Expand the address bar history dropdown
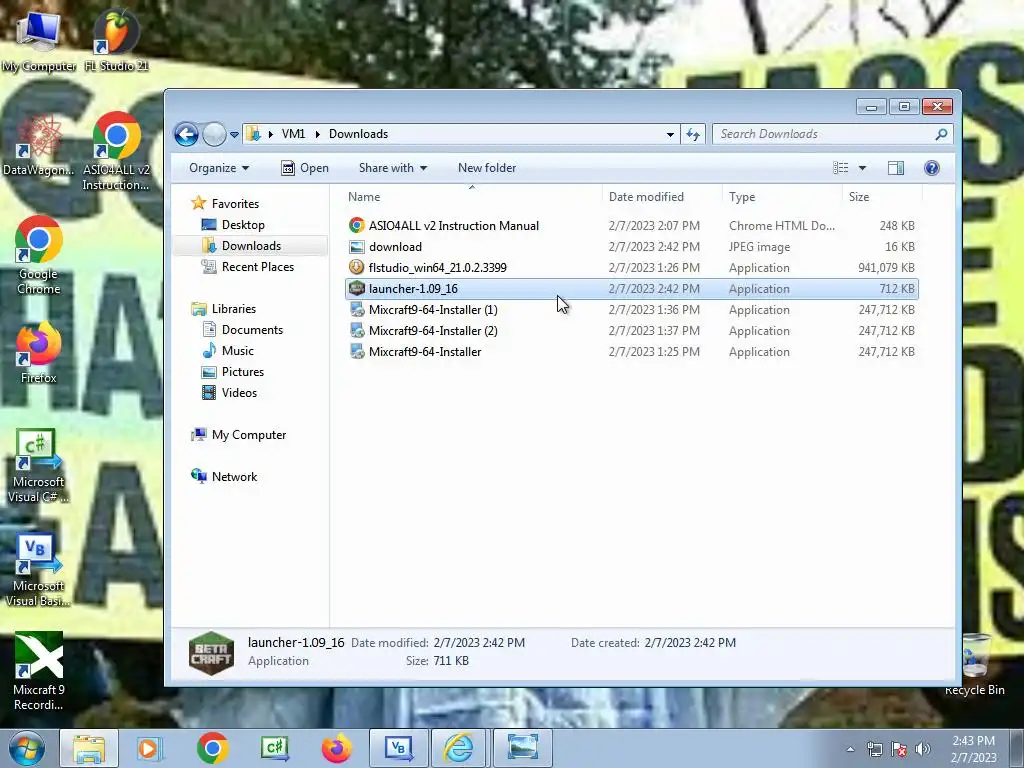This screenshot has height=768, width=1024. click(x=670, y=135)
